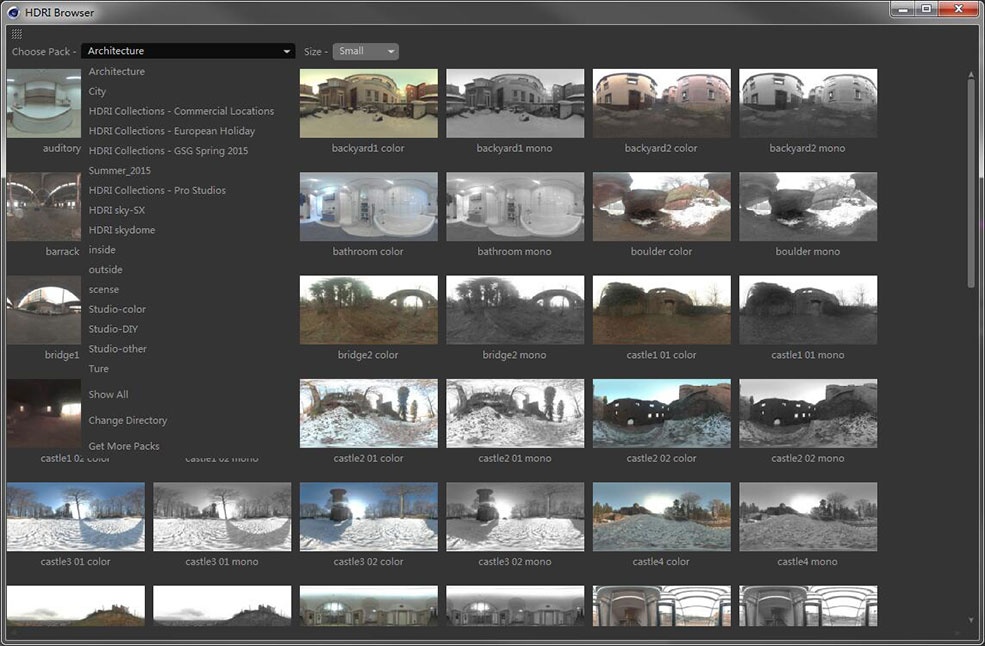The width and height of the screenshot is (985, 646).
Task: Select backyard1 mono thumbnail
Action: pos(515,103)
